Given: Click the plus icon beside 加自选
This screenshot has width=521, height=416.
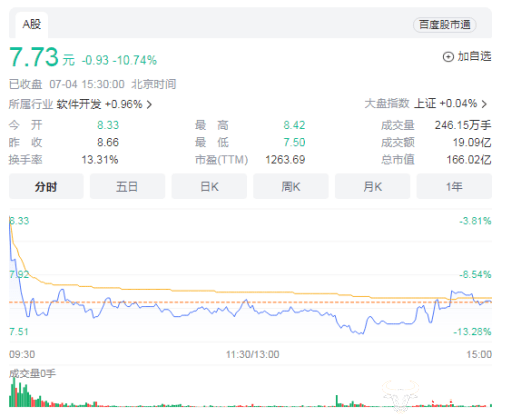Looking at the screenshot, I should tap(448, 57).
